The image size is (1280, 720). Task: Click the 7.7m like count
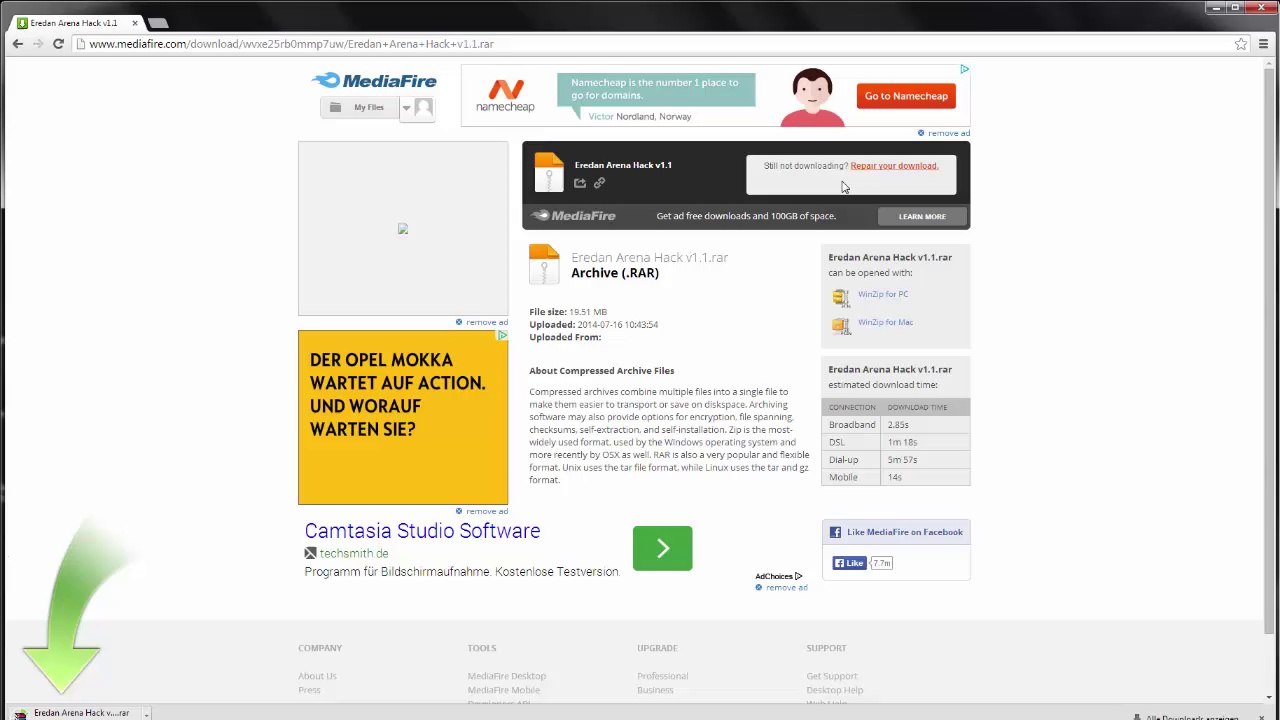[x=881, y=563]
